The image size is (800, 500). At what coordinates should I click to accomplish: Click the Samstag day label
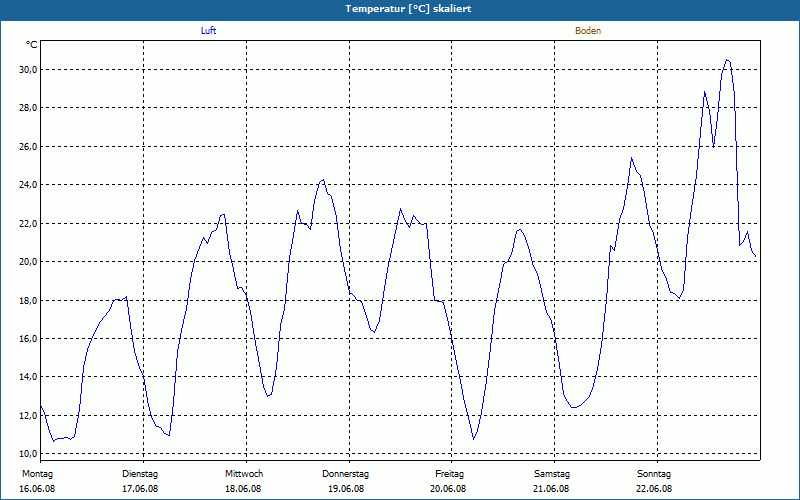[x=552, y=474]
